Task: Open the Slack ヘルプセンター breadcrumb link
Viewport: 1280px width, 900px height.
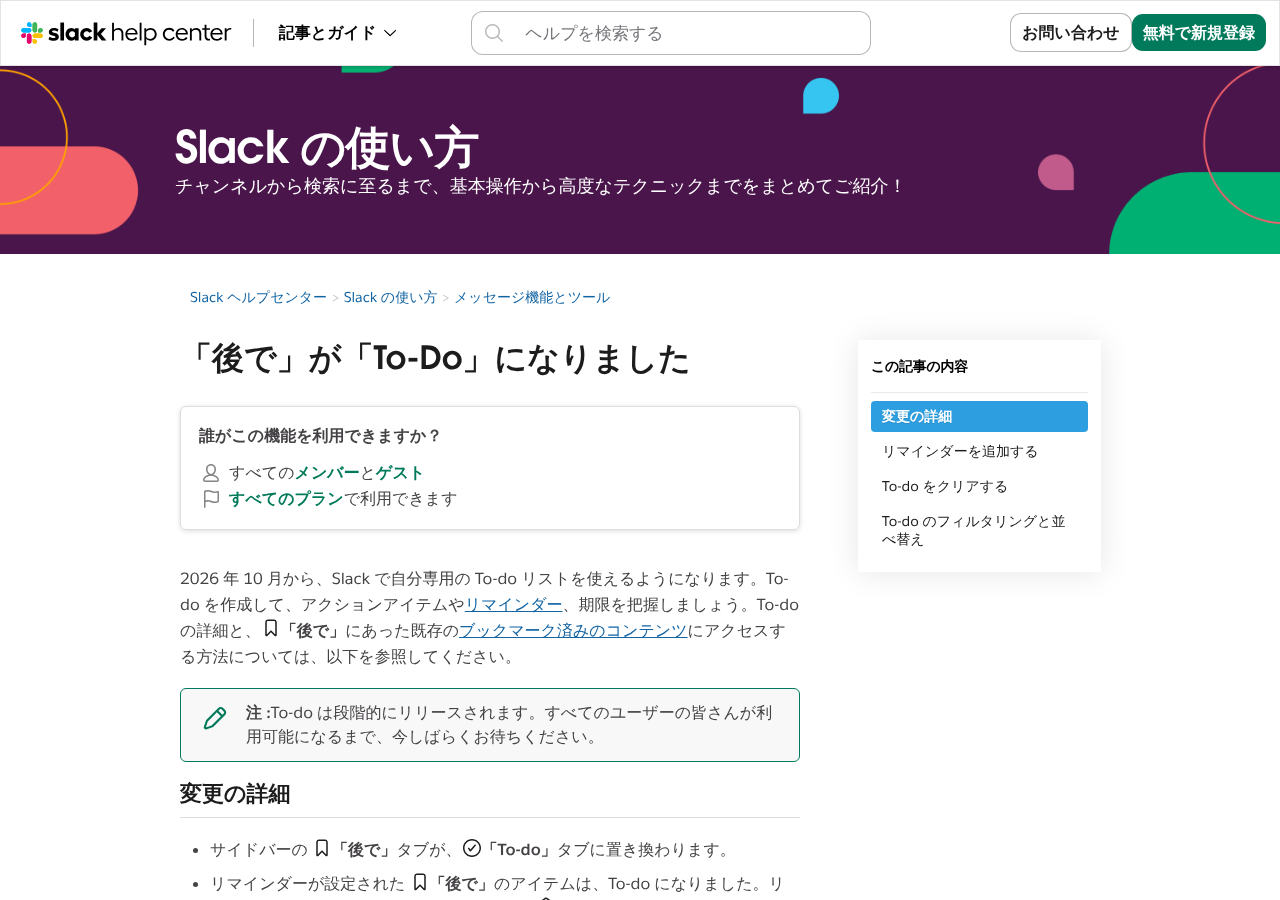Action: pyautogui.click(x=258, y=297)
